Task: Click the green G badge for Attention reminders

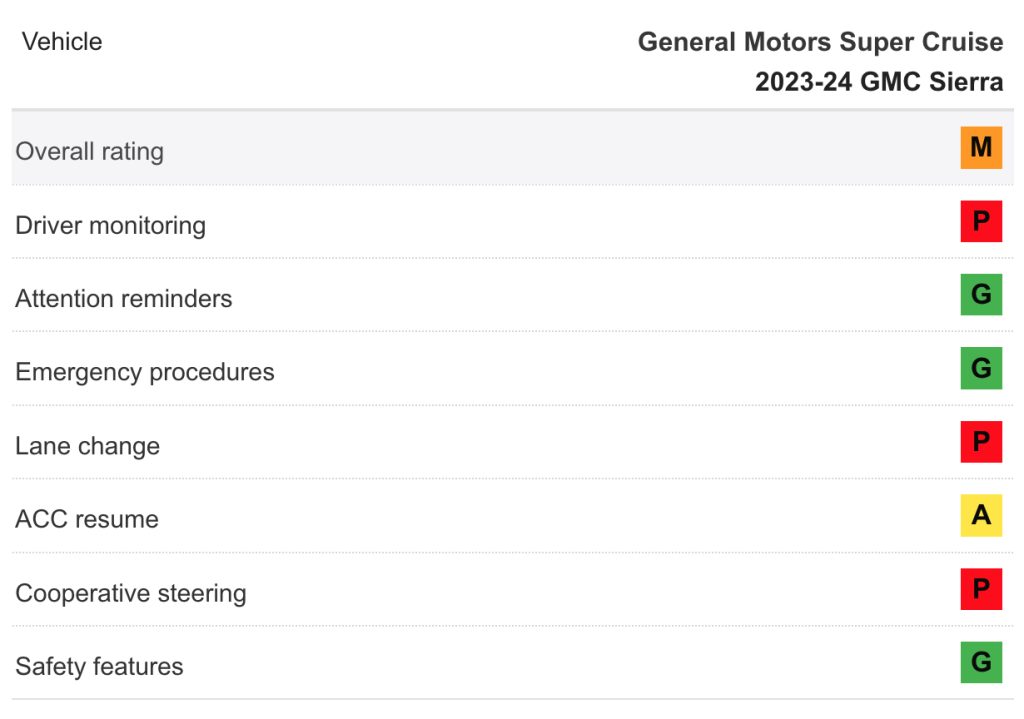Action: 981,295
